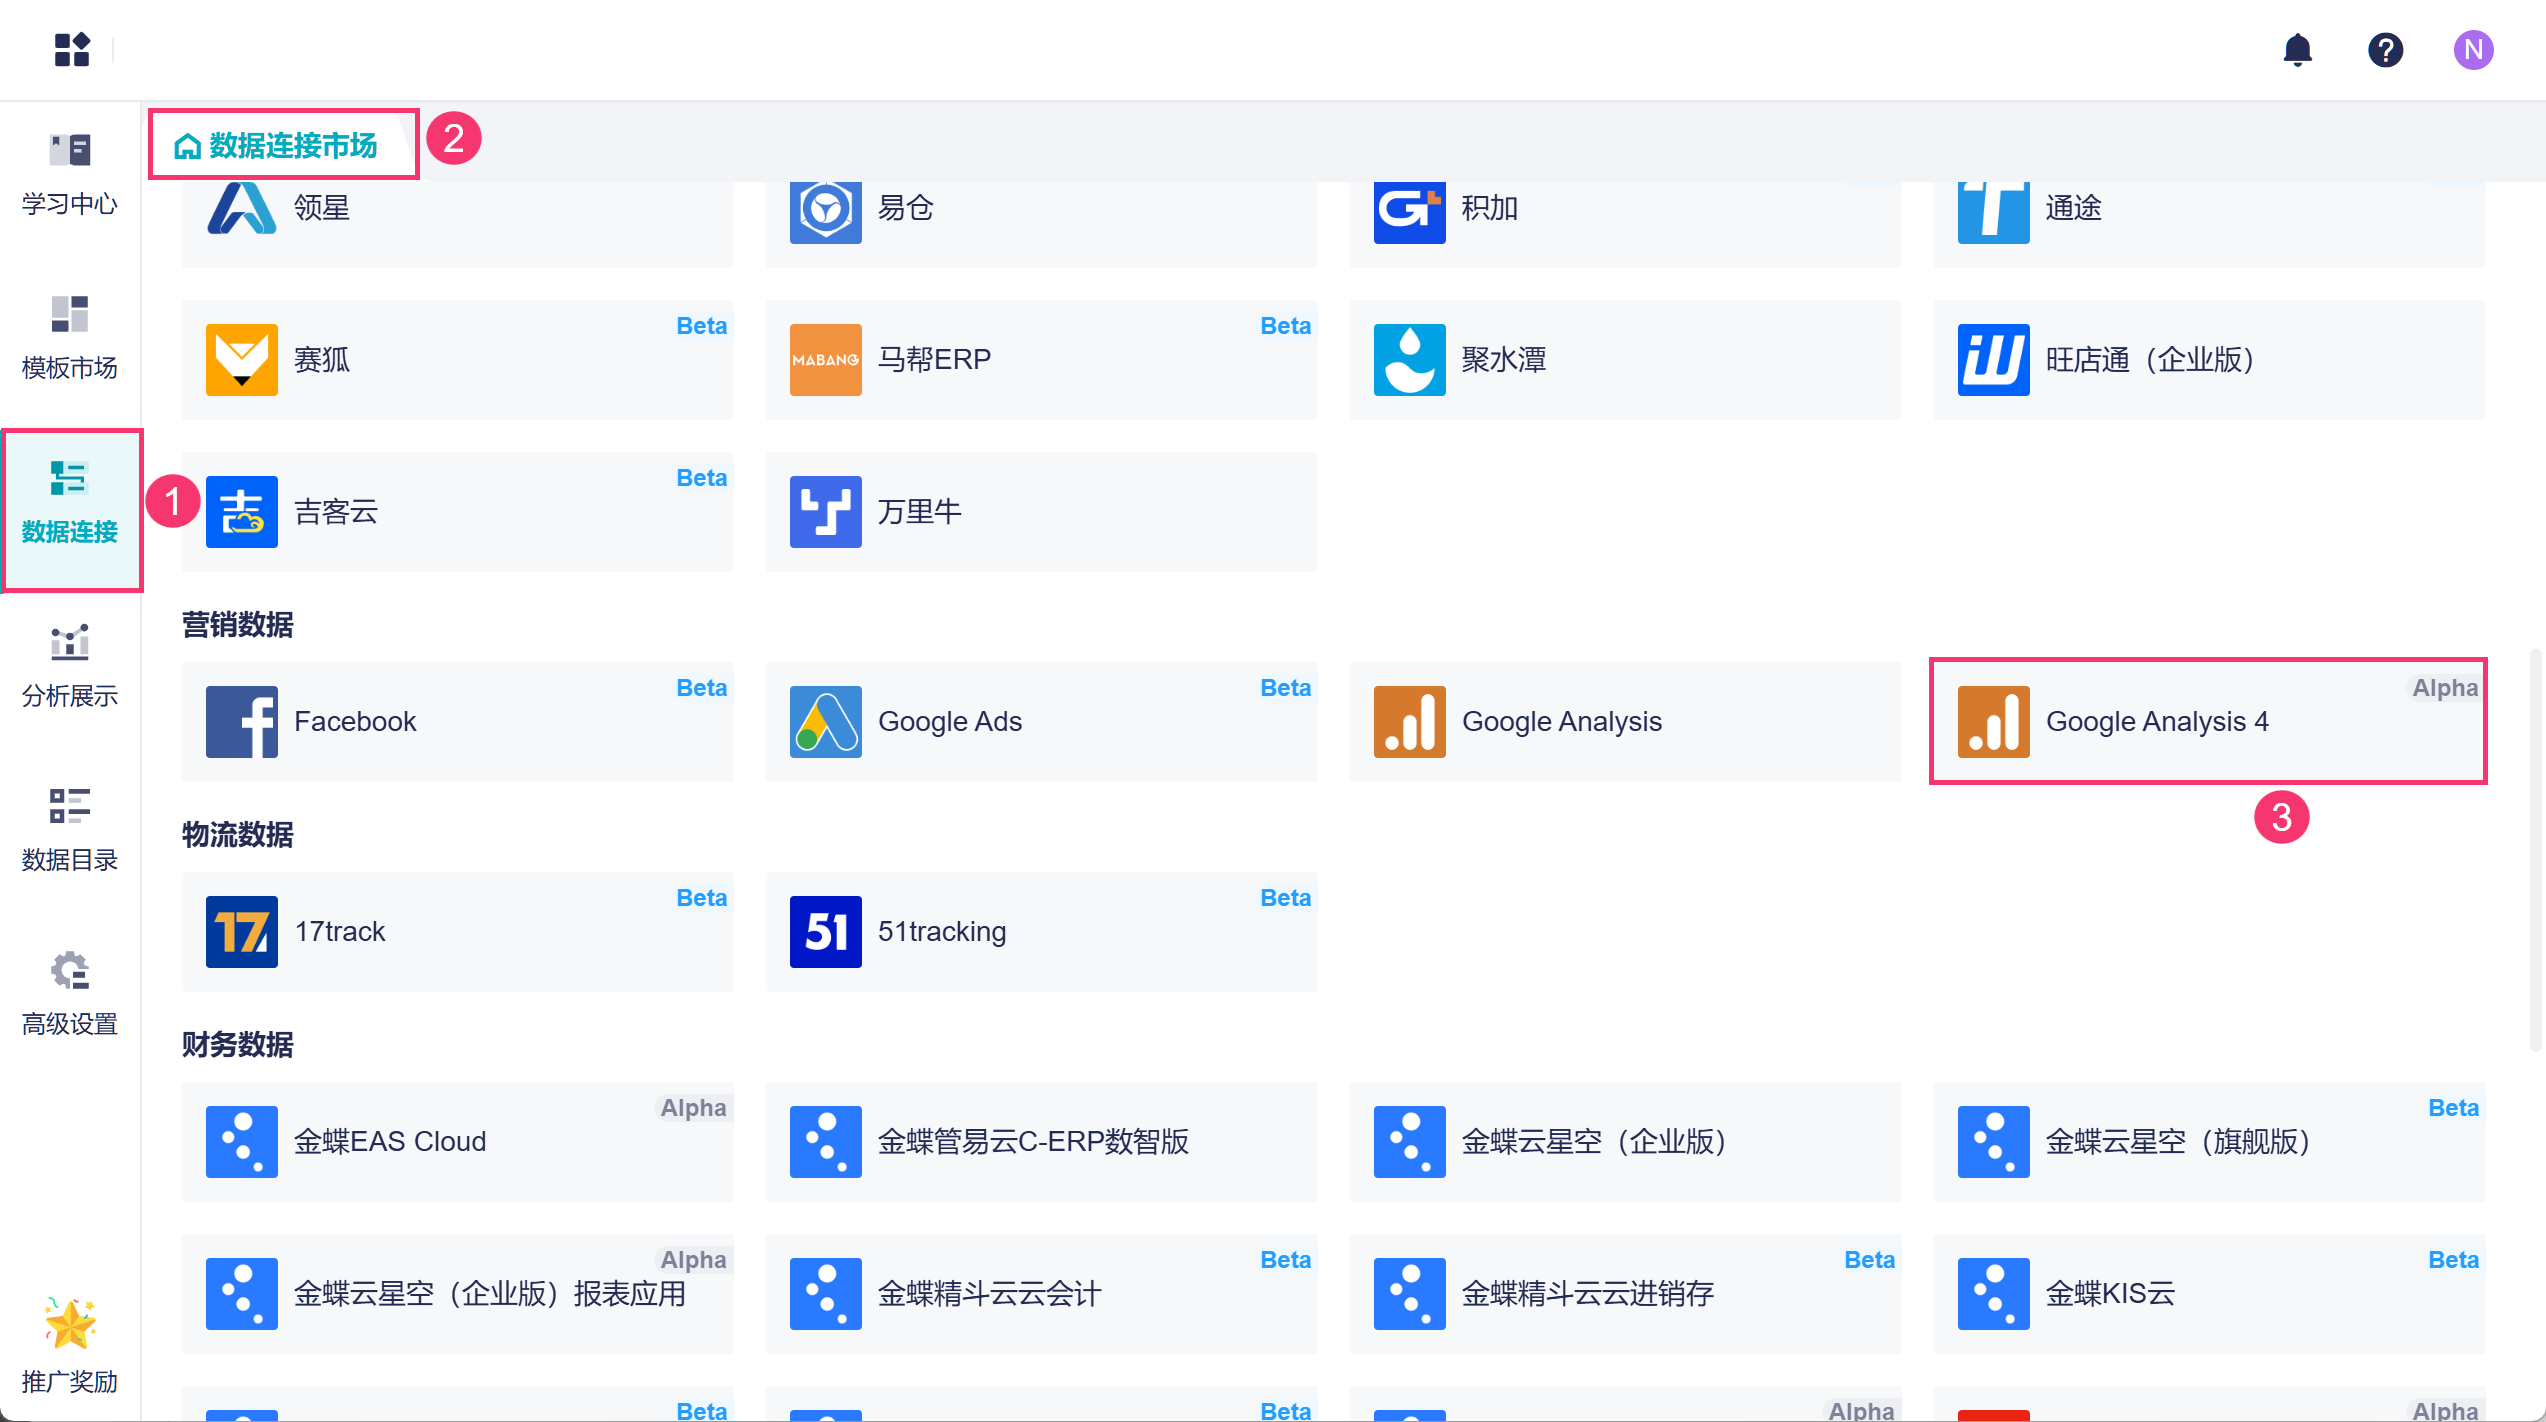Image resolution: width=2546 pixels, height=1422 pixels.
Task: Open 模板市场 in the sidebar
Action: (x=70, y=339)
